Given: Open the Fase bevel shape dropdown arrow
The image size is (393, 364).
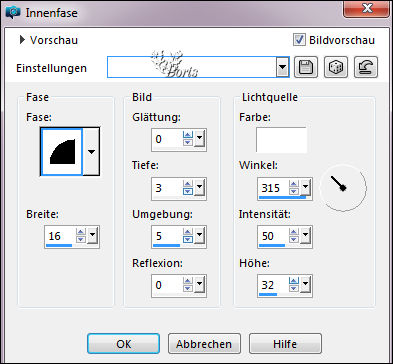Looking at the screenshot, I should [91, 152].
